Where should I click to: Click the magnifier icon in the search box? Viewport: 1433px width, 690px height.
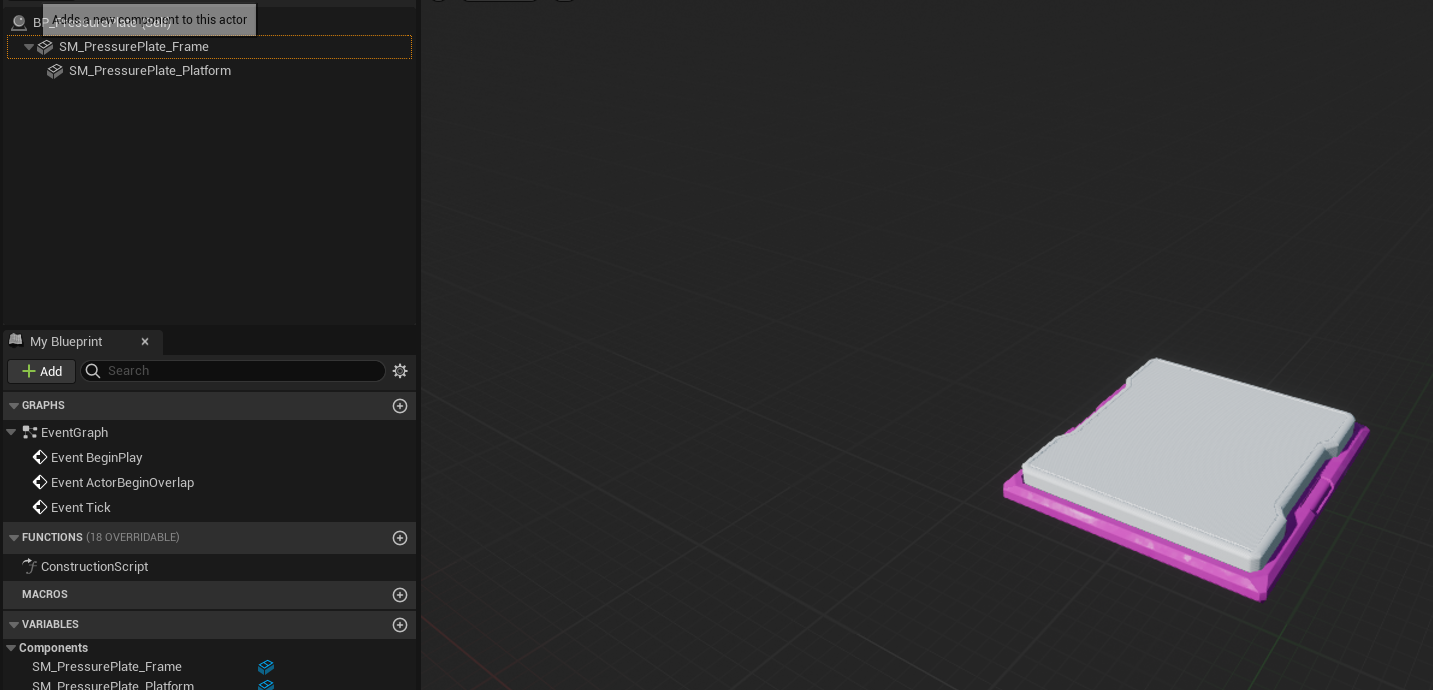93,371
